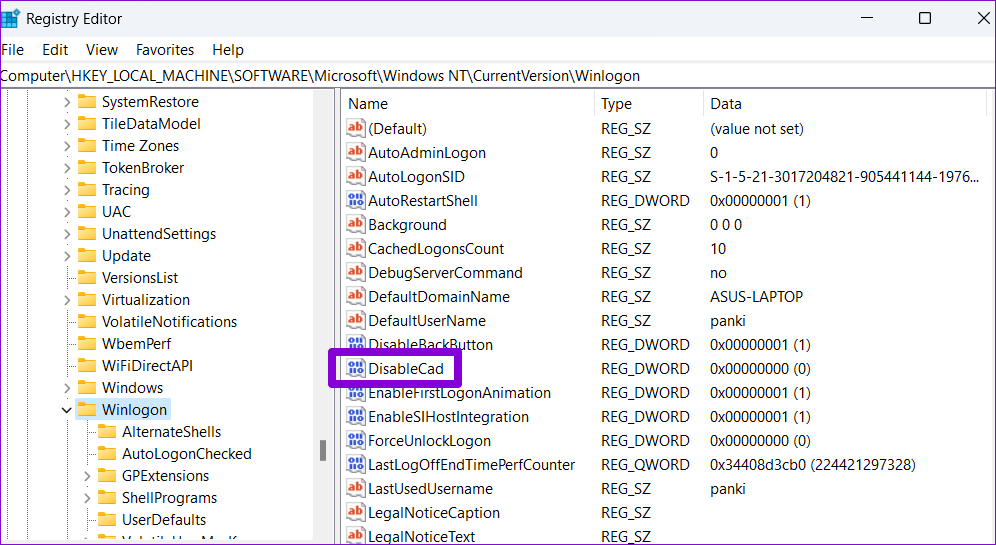Click the EnableSIHostIntegration DWORD icon
This screenshot has height=545, width=996.
[x=356, y=417]
